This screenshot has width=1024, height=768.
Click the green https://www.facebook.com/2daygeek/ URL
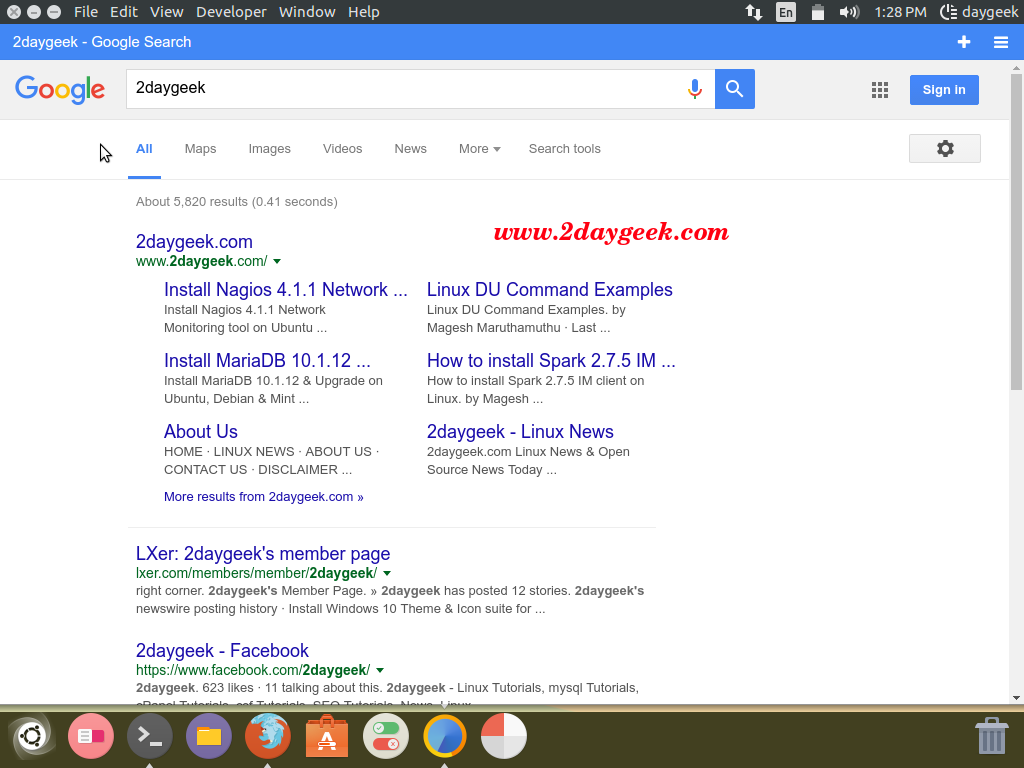pos(253,670)
